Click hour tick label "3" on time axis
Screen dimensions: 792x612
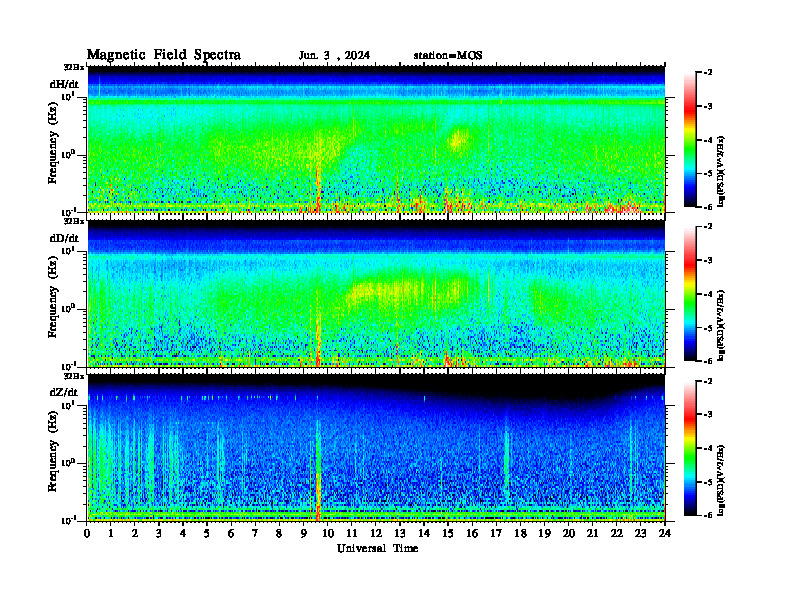[x=159, y=533]
